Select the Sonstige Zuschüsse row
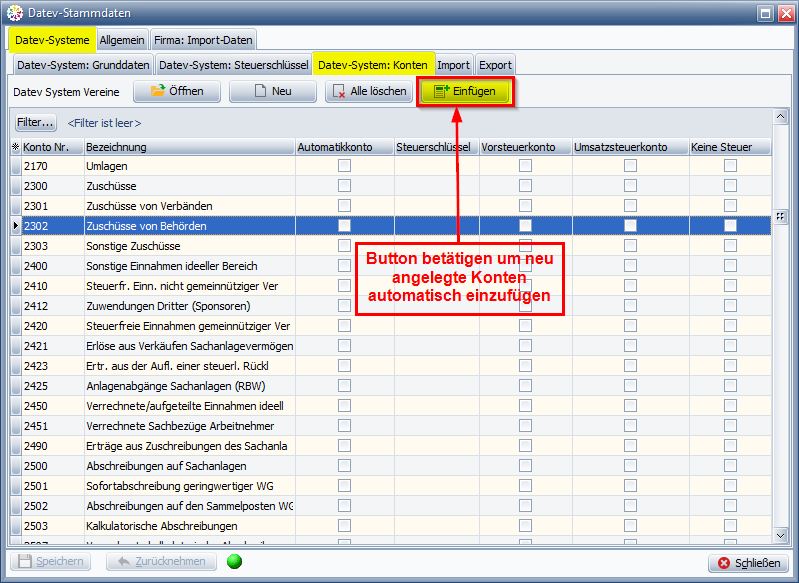 [x=391, y=246]
